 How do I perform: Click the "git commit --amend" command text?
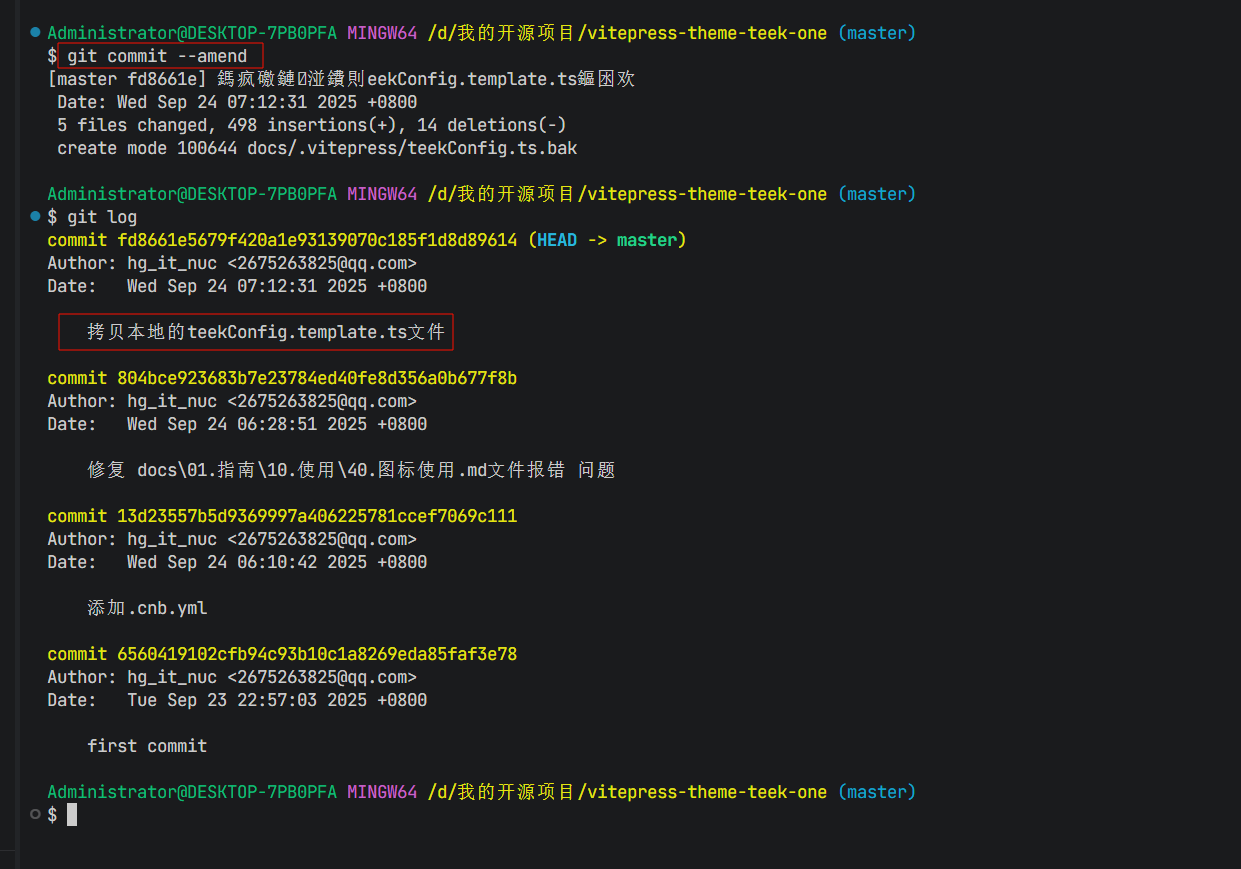coord(157,56)
